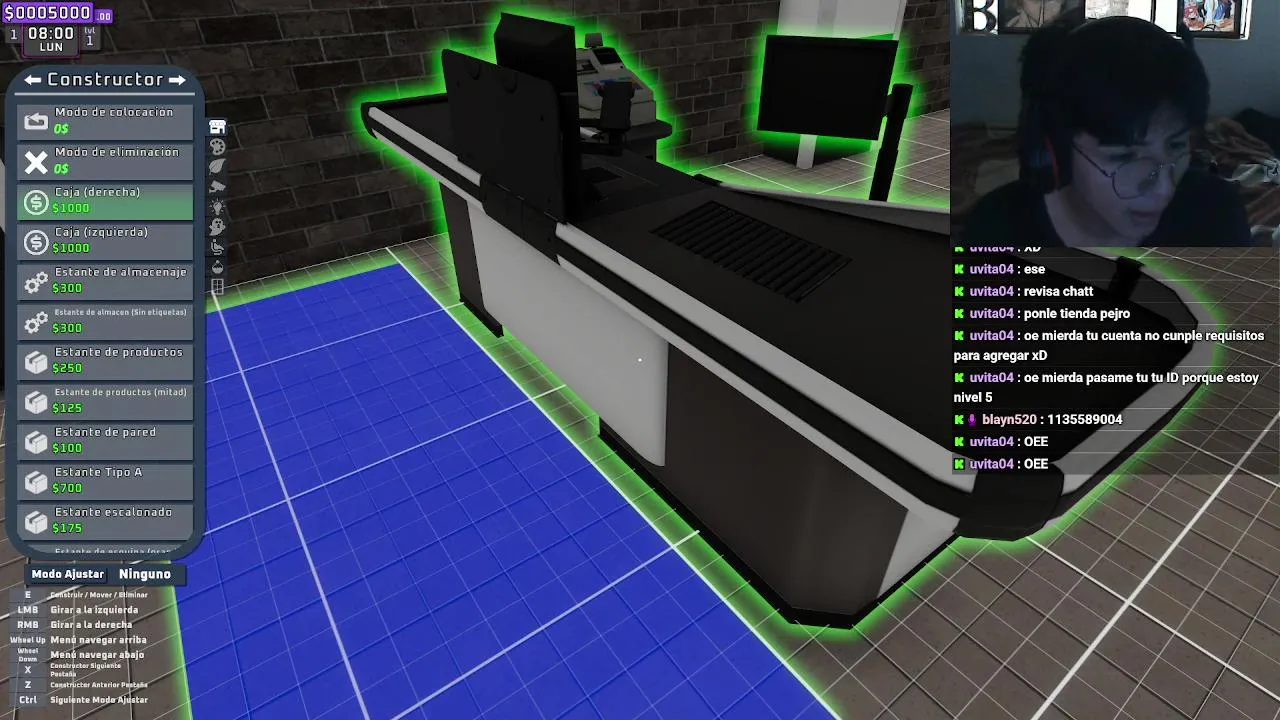Viewport: 1280px width, 720px height.
Task: Click the checkout monitor screen in scene
Action: tap(828, 85)
